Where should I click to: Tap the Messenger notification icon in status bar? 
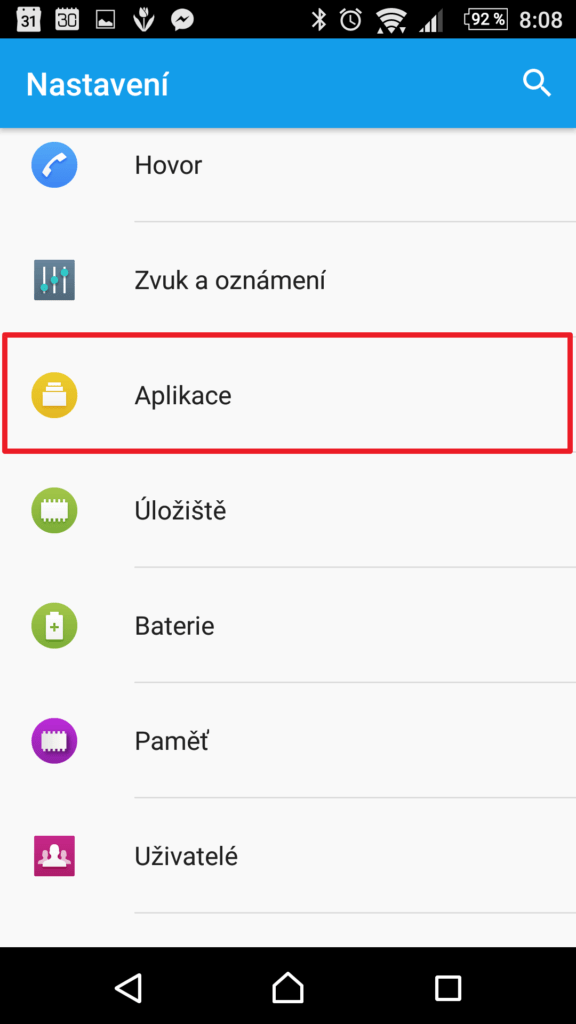click(182, 20)
